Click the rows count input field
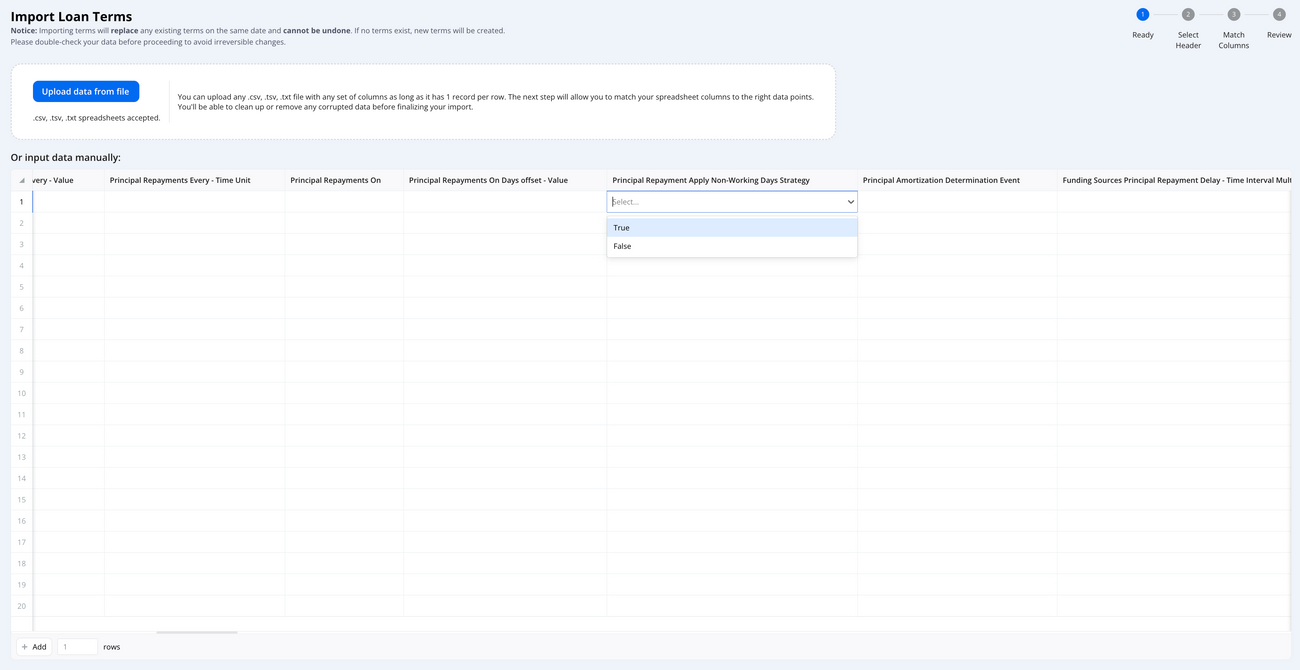 (77, 647)
